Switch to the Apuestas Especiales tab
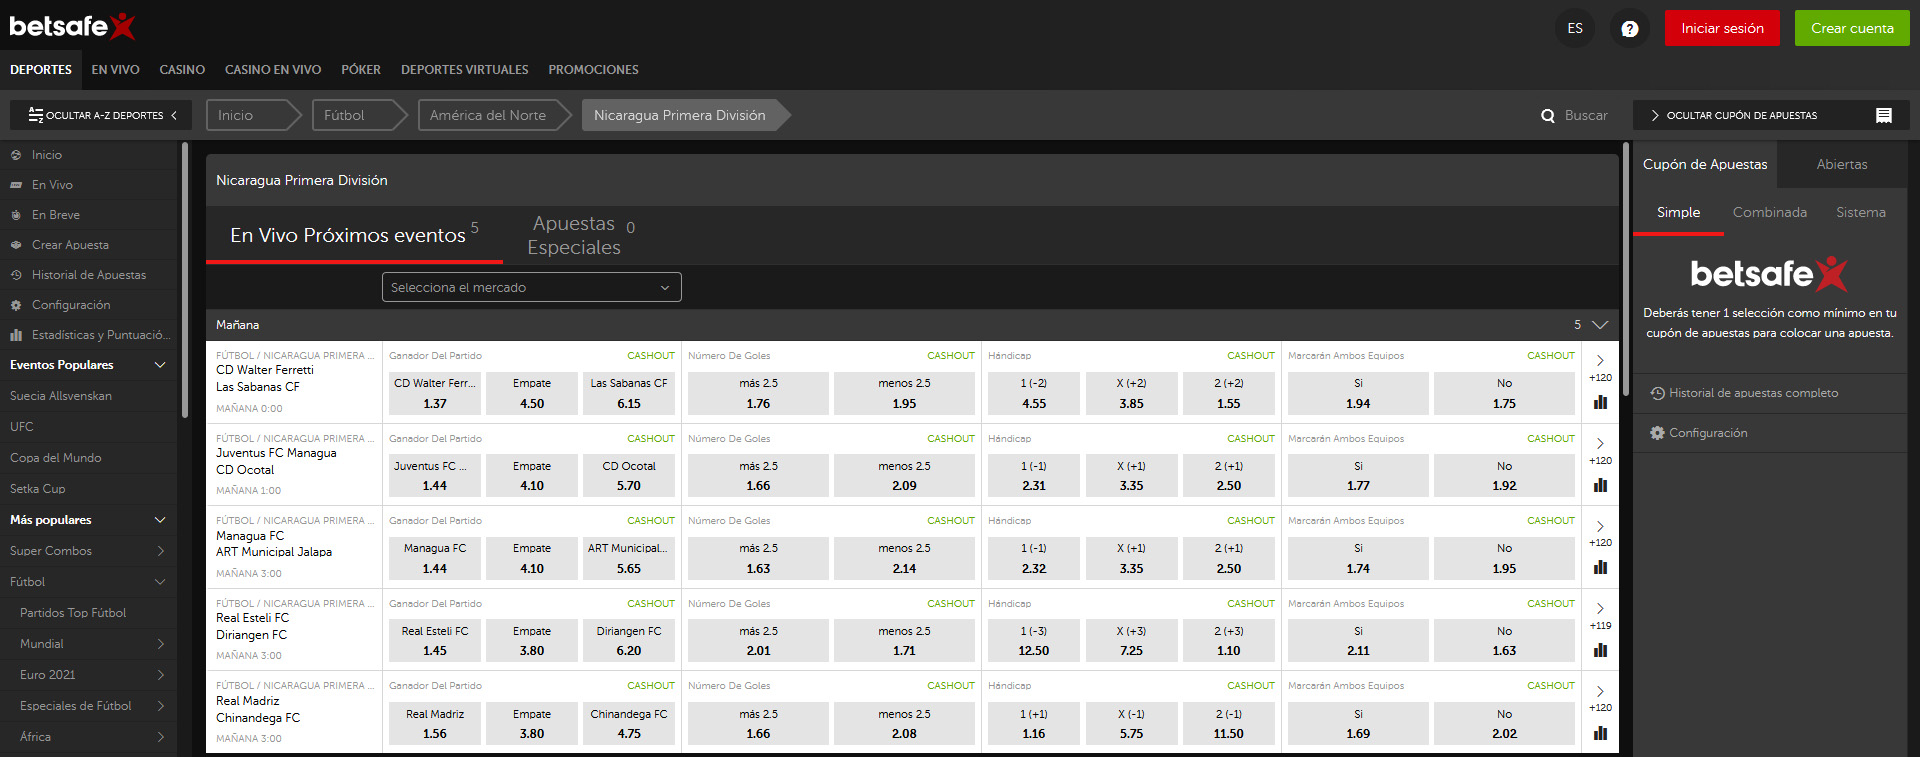Viewport: 1920px width, 757px height. coord(581,235)
